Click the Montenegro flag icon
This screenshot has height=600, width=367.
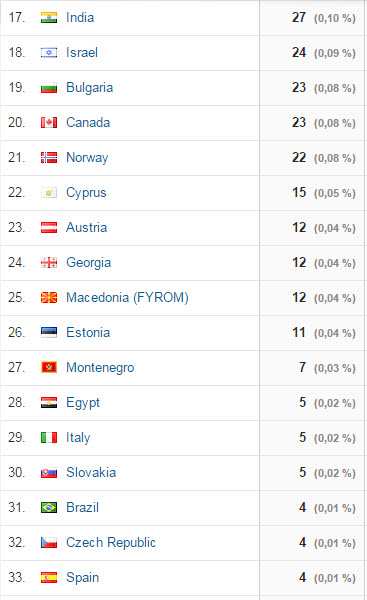point(49,368)
